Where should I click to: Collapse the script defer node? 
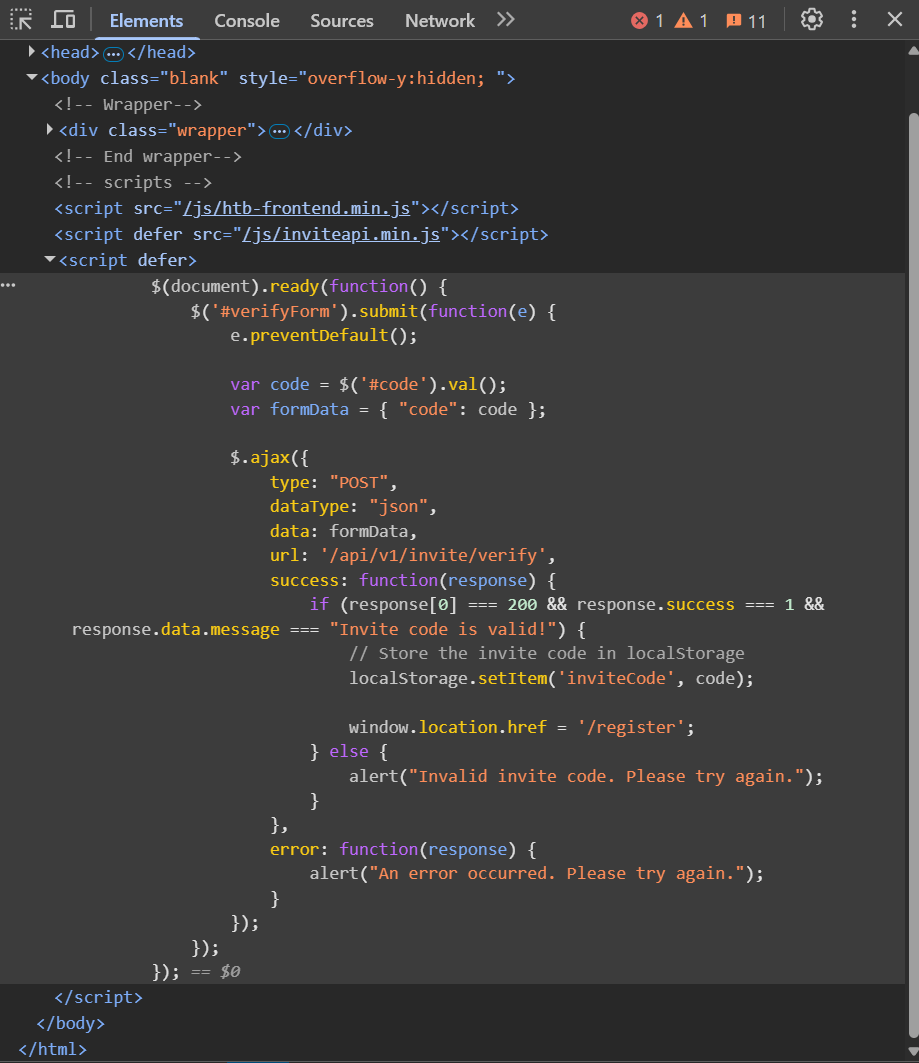click(x=49, y=259)
